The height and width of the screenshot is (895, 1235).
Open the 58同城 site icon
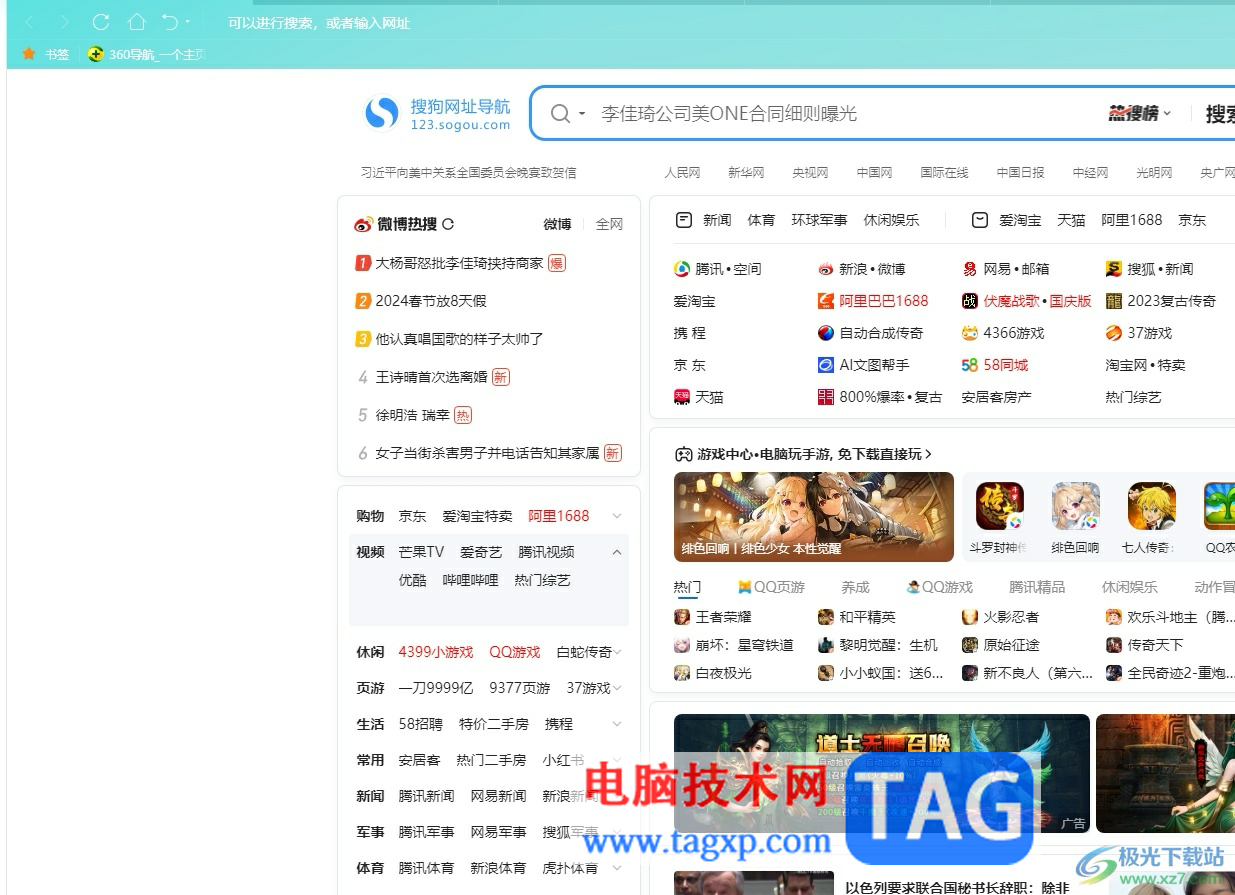(x=969, y=365)
